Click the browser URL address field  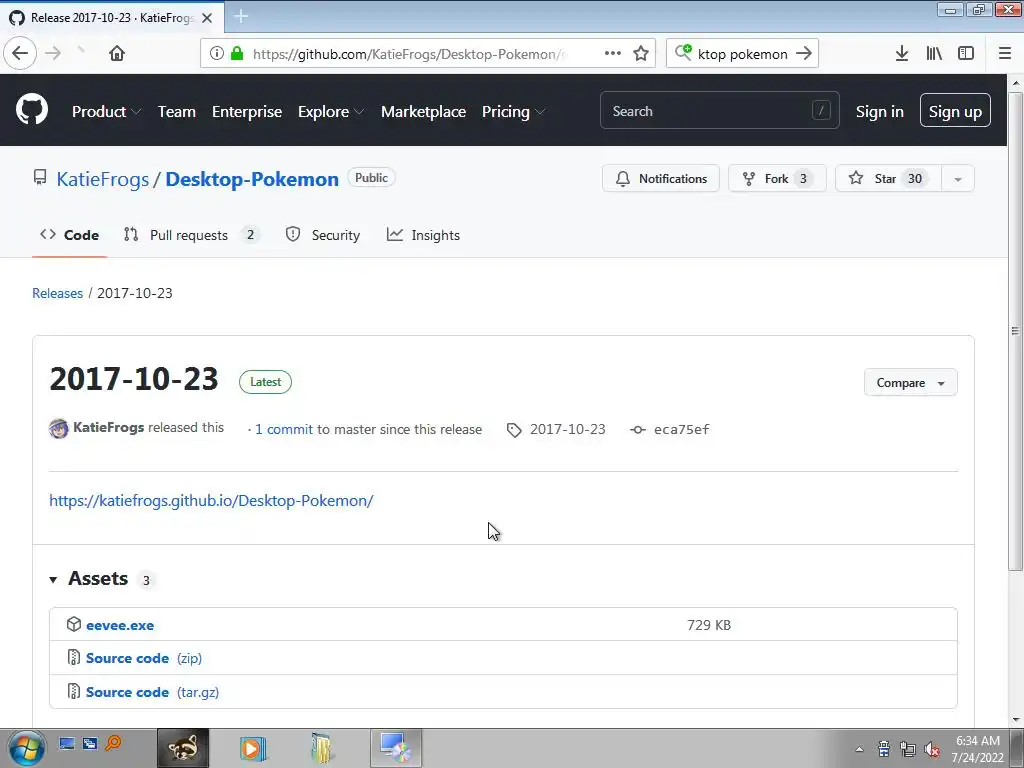point(410,54)
